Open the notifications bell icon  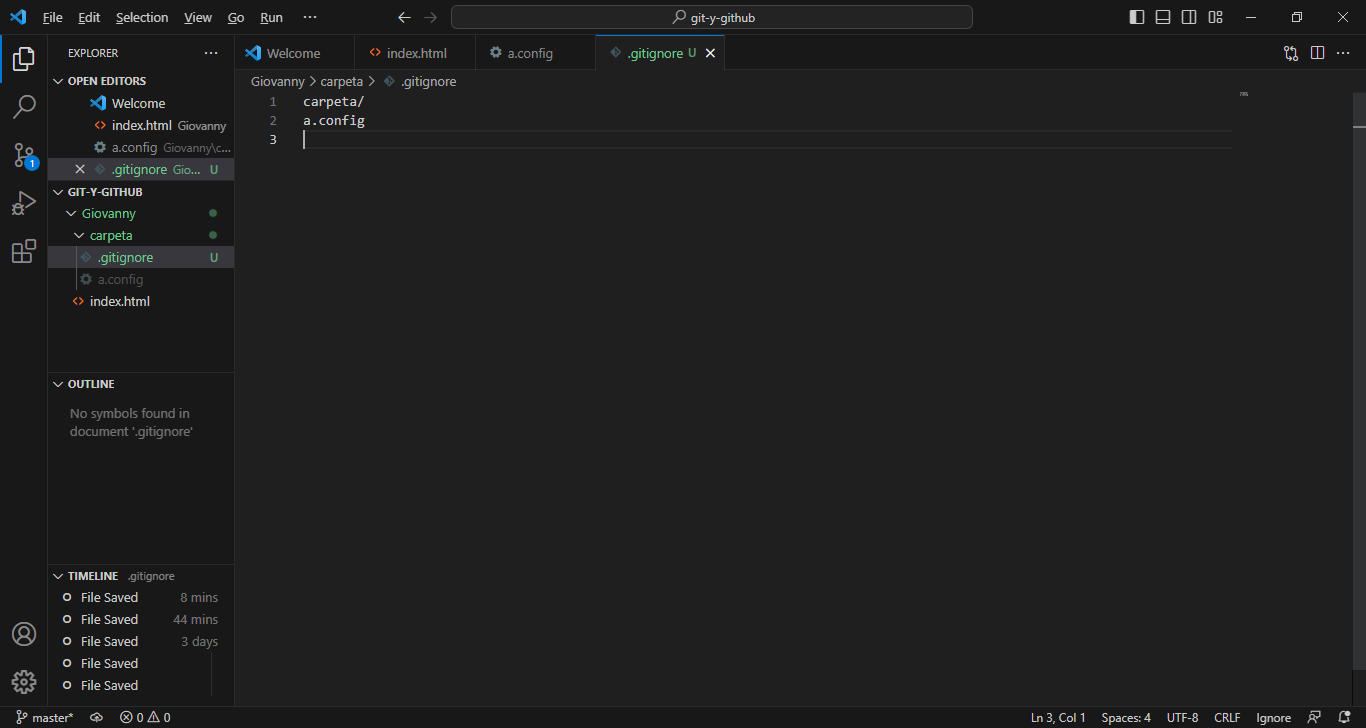1344,717
